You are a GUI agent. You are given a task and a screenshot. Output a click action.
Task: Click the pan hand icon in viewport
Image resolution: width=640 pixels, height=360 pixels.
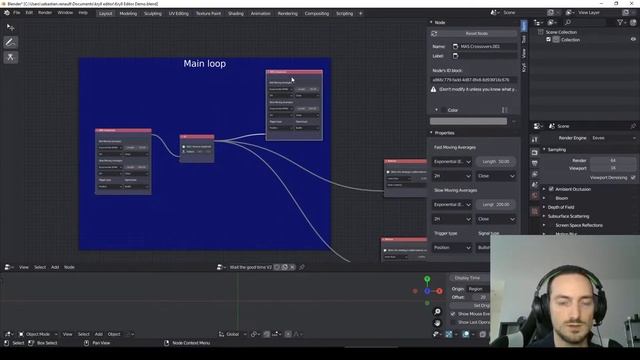[x=437, y=323]
